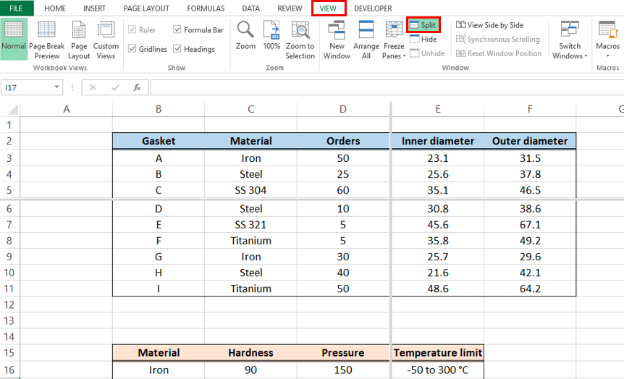Click into the formula bar input

387,87
